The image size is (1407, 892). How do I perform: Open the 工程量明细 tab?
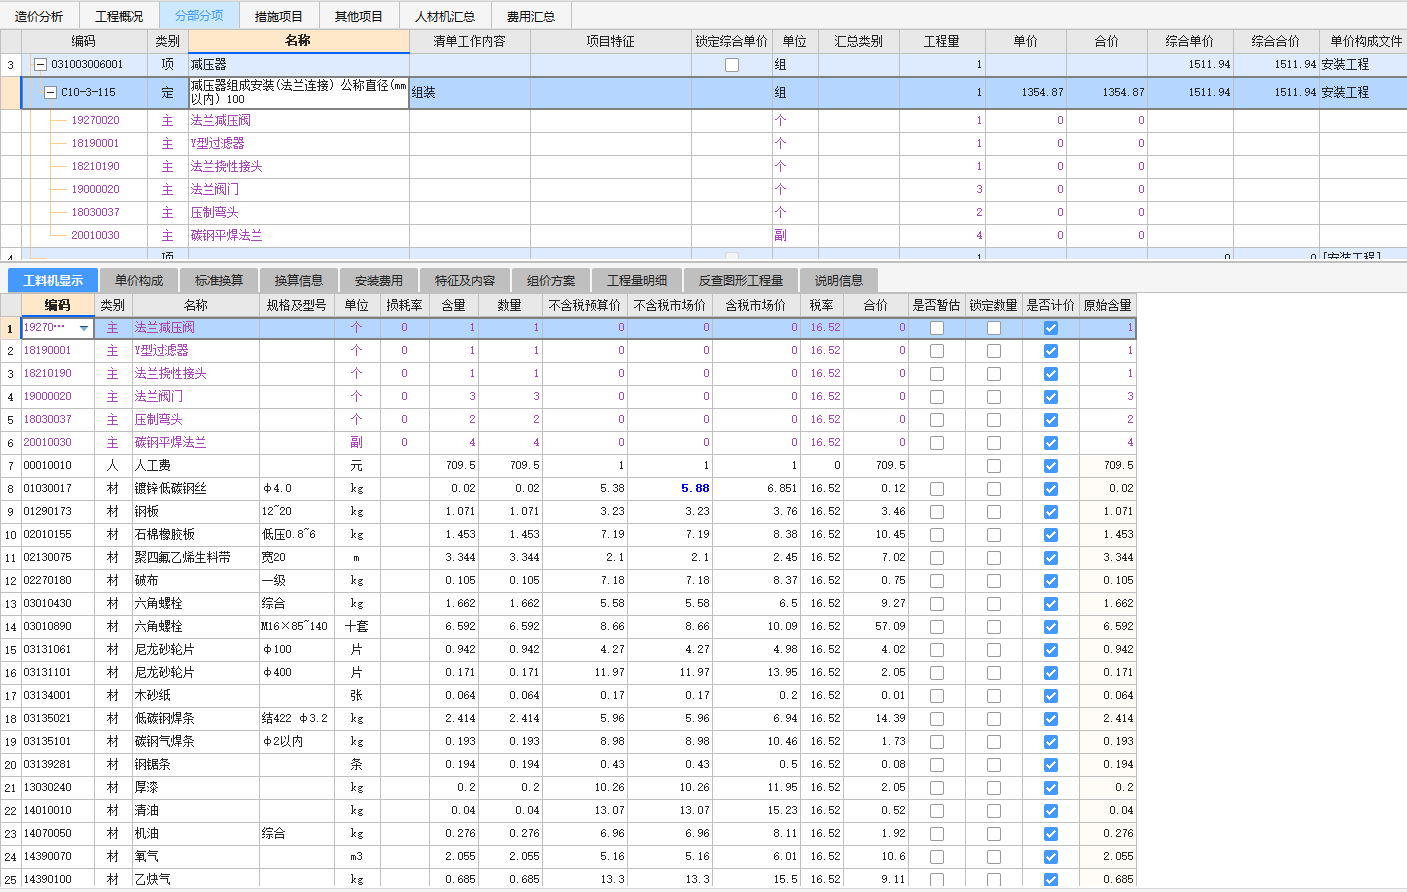point(637,280)
